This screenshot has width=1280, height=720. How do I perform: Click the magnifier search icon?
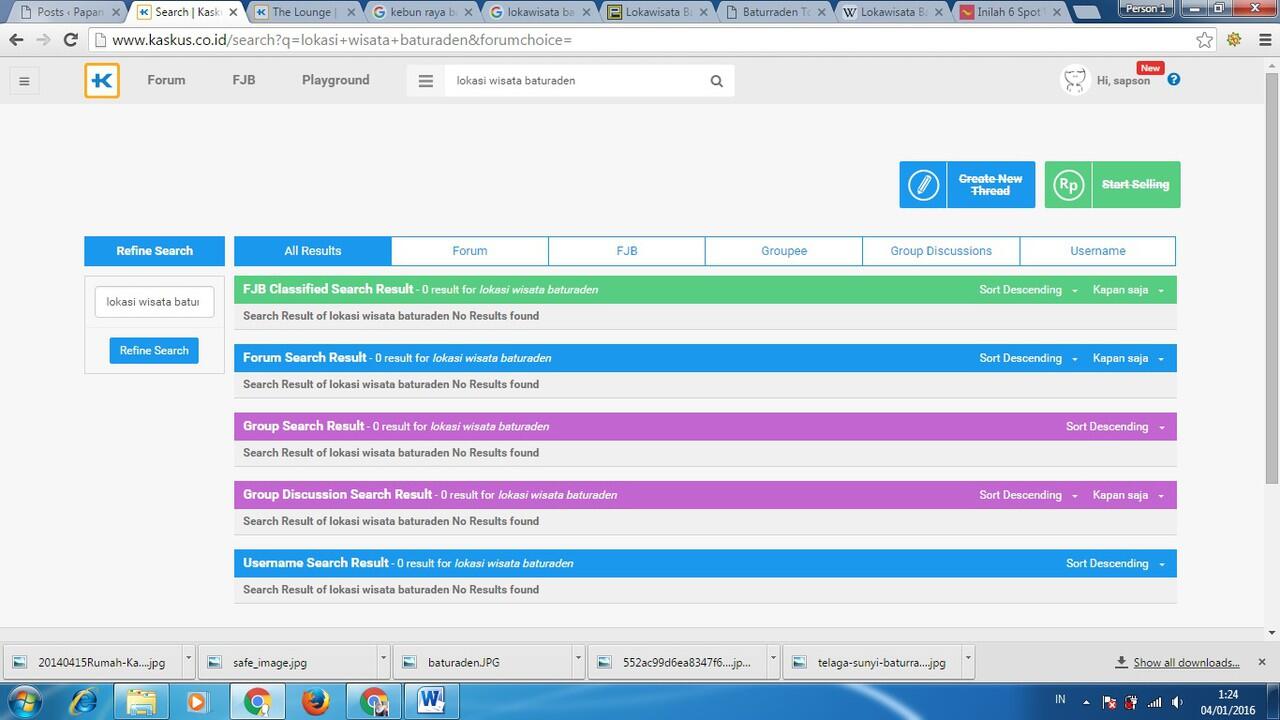pyautogui.click(x=716, y=81)
